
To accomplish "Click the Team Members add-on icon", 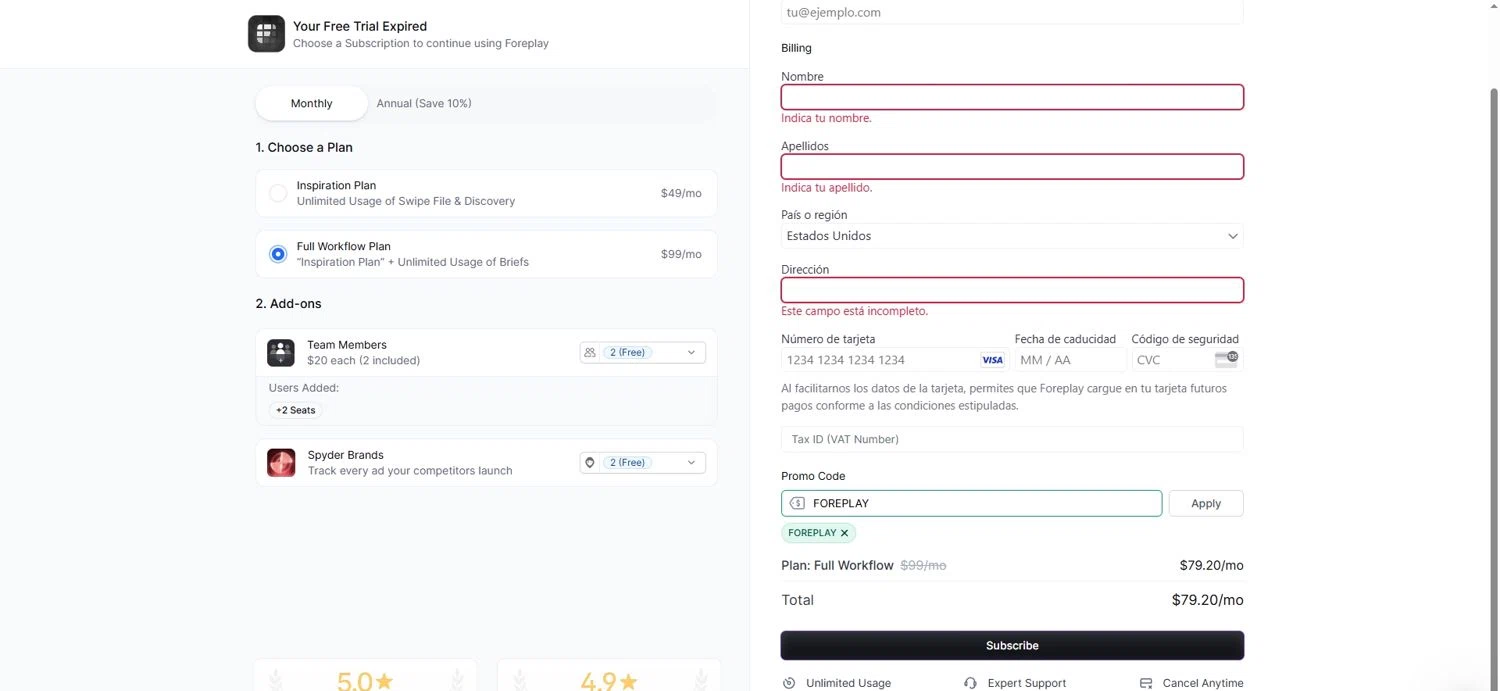I will [281, 353].
